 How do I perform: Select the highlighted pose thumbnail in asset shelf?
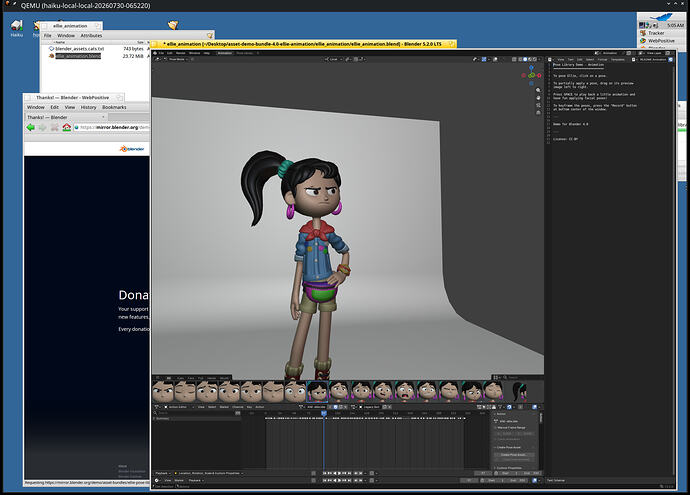click(317, 391)
